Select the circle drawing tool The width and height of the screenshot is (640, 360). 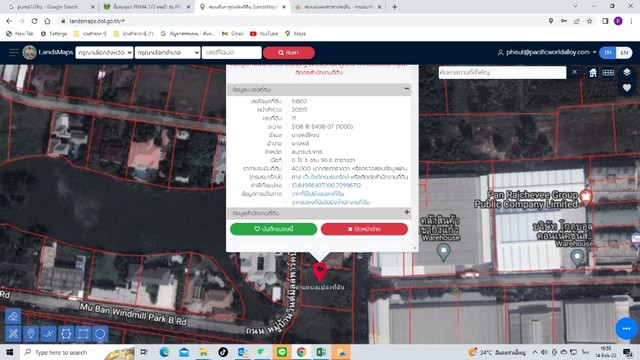tap(100, 334)
